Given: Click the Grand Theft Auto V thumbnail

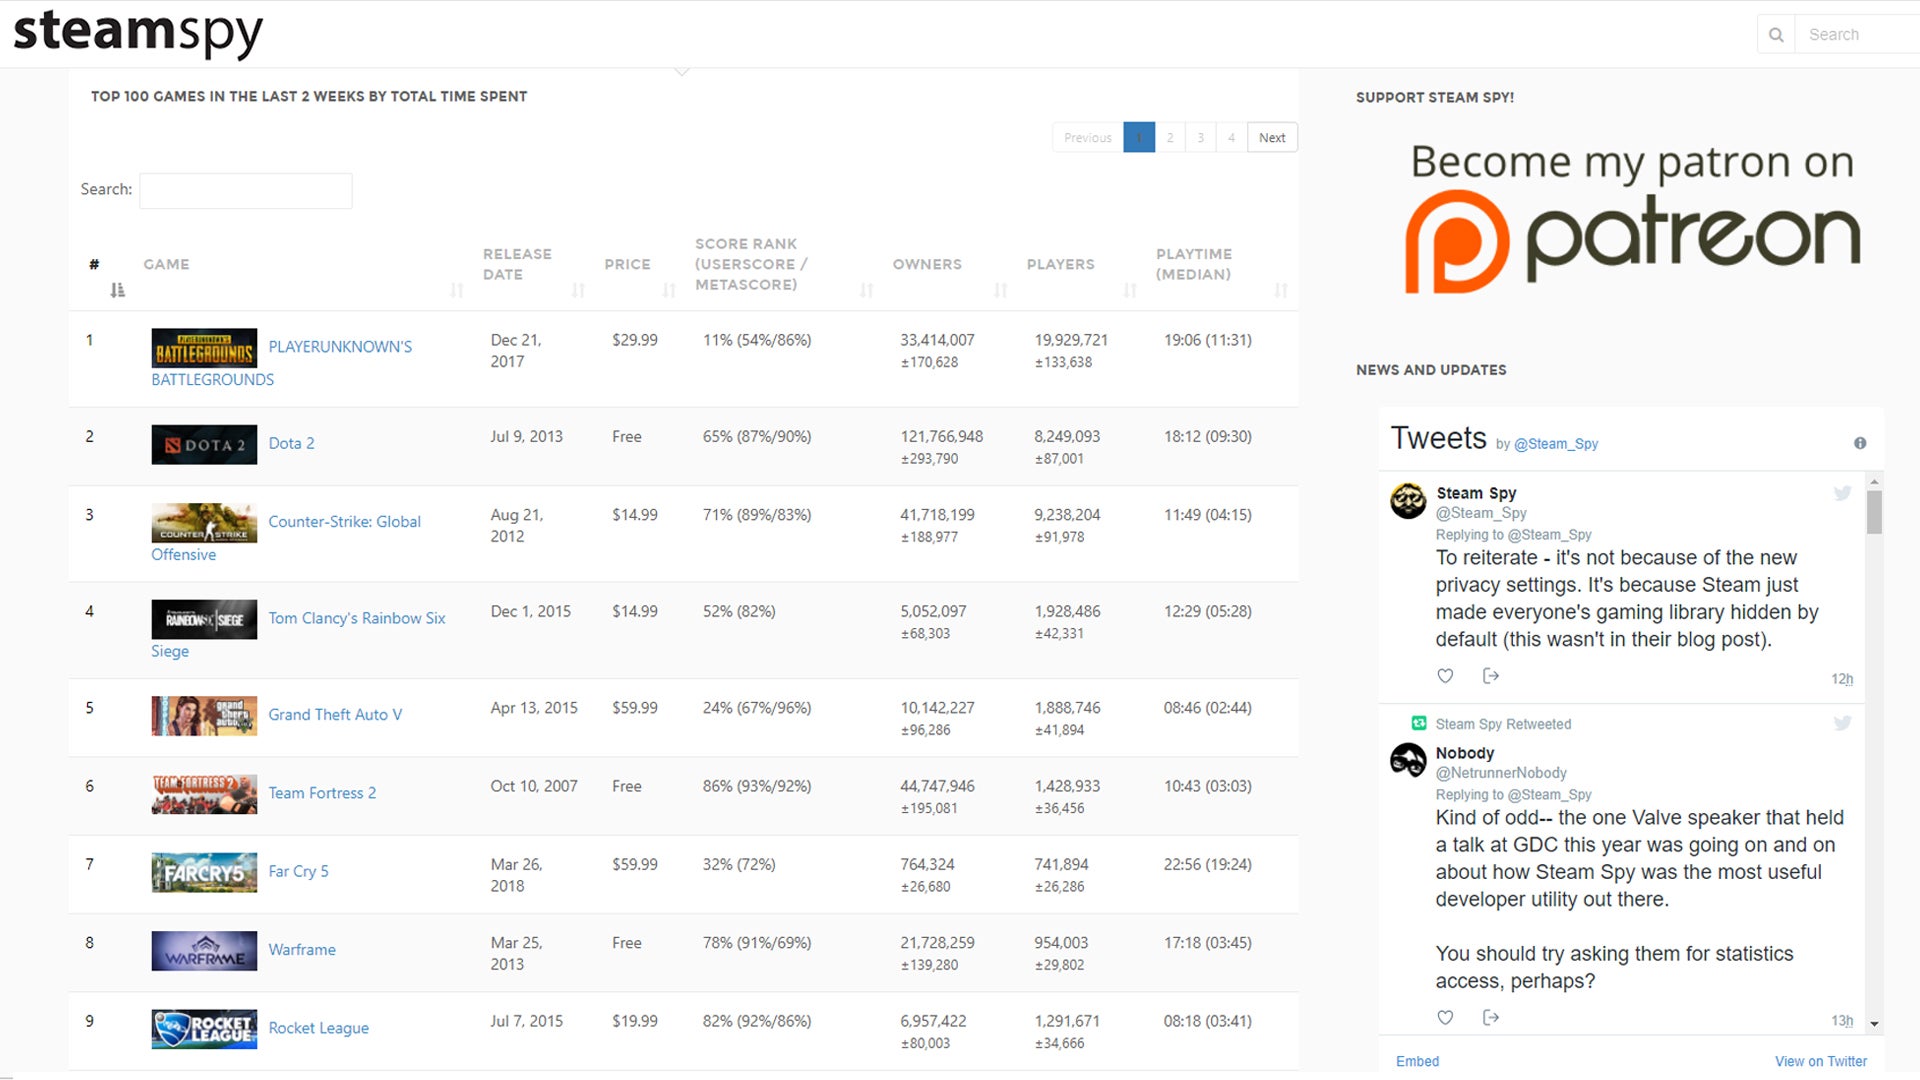Looking at the screenshot, I should [x=204, y=716].
